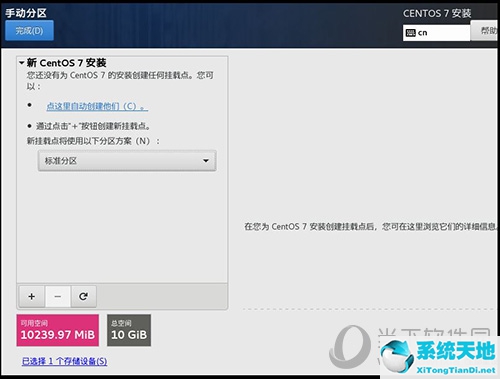Image resolution: width=500 pixels, height=379 pixels.
Task: Click the 总空间 10 GiB box
Action: point(129,330)
